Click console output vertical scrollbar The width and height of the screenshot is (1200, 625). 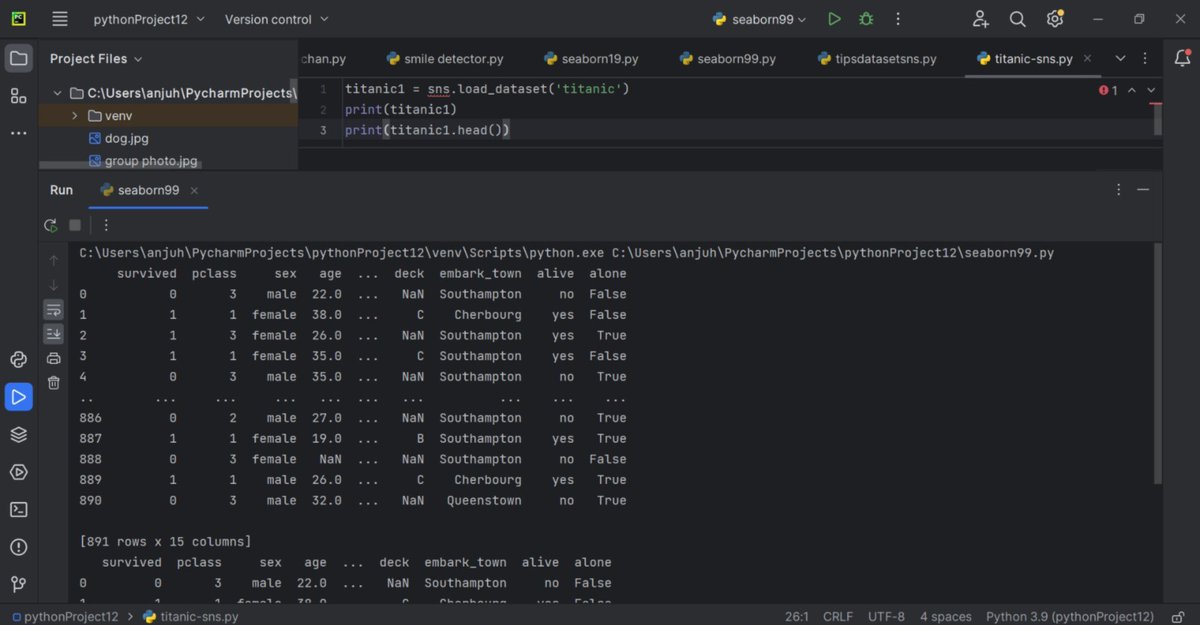click(1159, 365)
